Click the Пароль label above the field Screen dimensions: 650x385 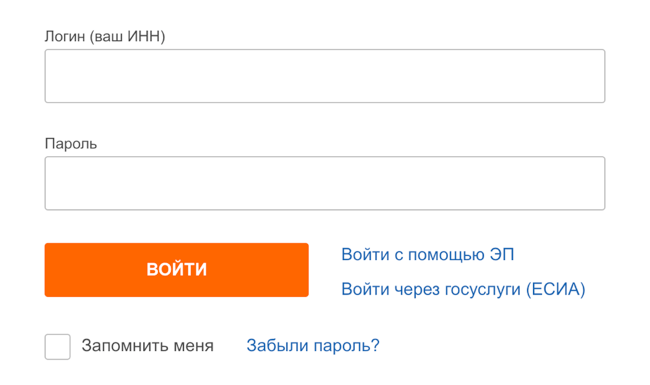click(x=71, y=144)
